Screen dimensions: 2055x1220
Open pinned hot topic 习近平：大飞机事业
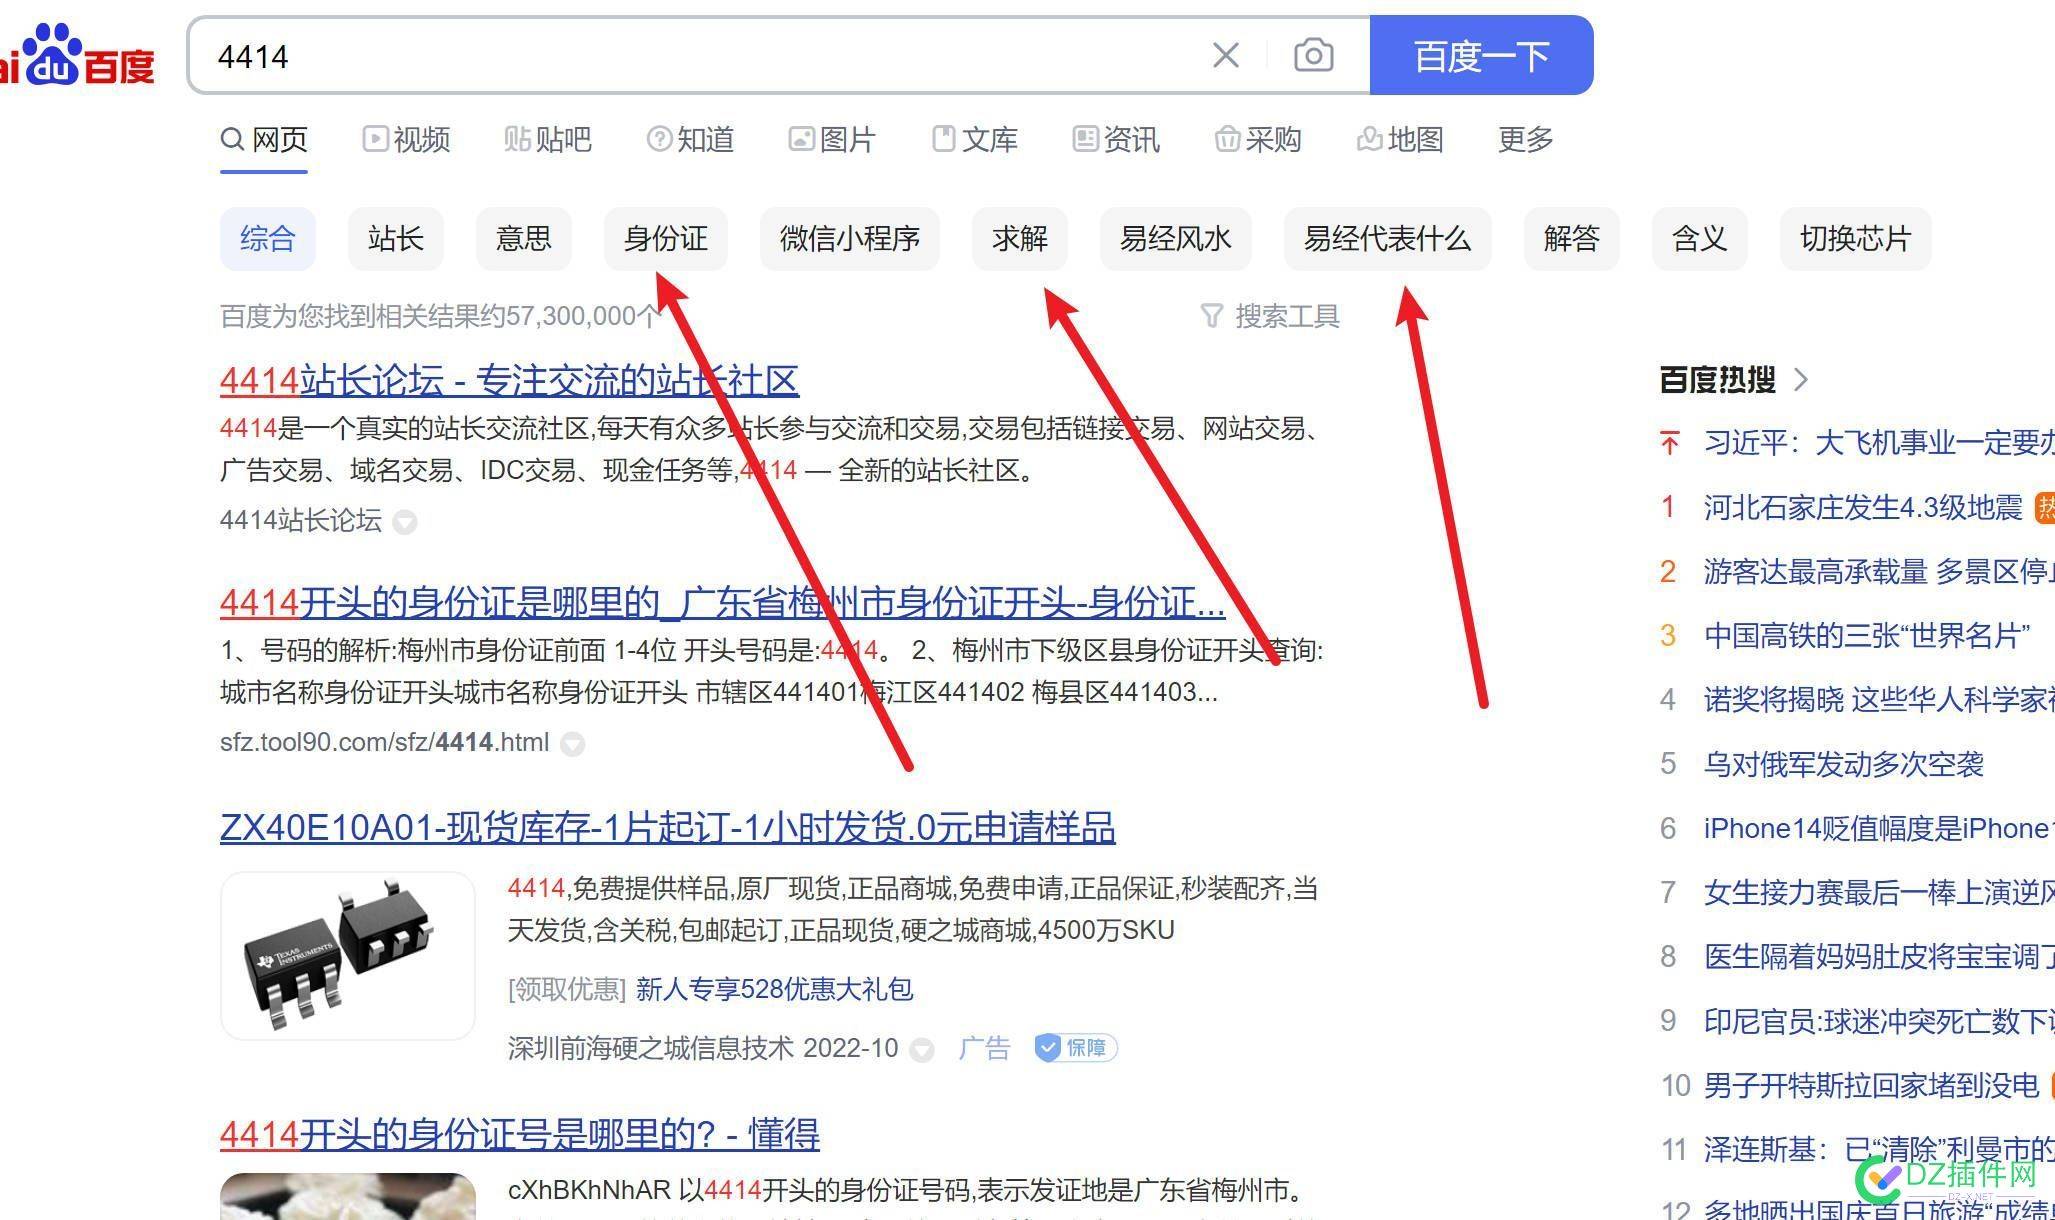pyautogui.click(x=1879, y=443)
